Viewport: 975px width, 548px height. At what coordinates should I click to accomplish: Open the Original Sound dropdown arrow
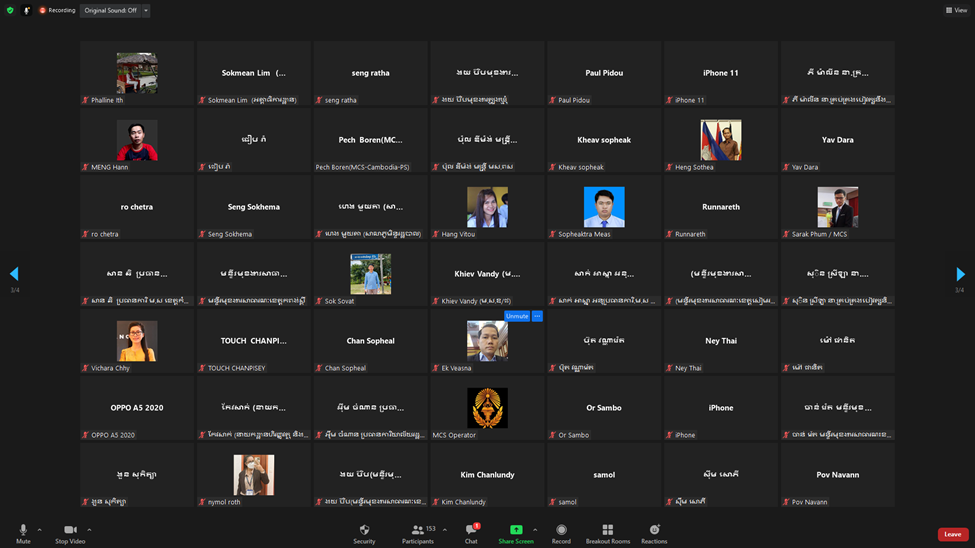(x=146, y=10)
